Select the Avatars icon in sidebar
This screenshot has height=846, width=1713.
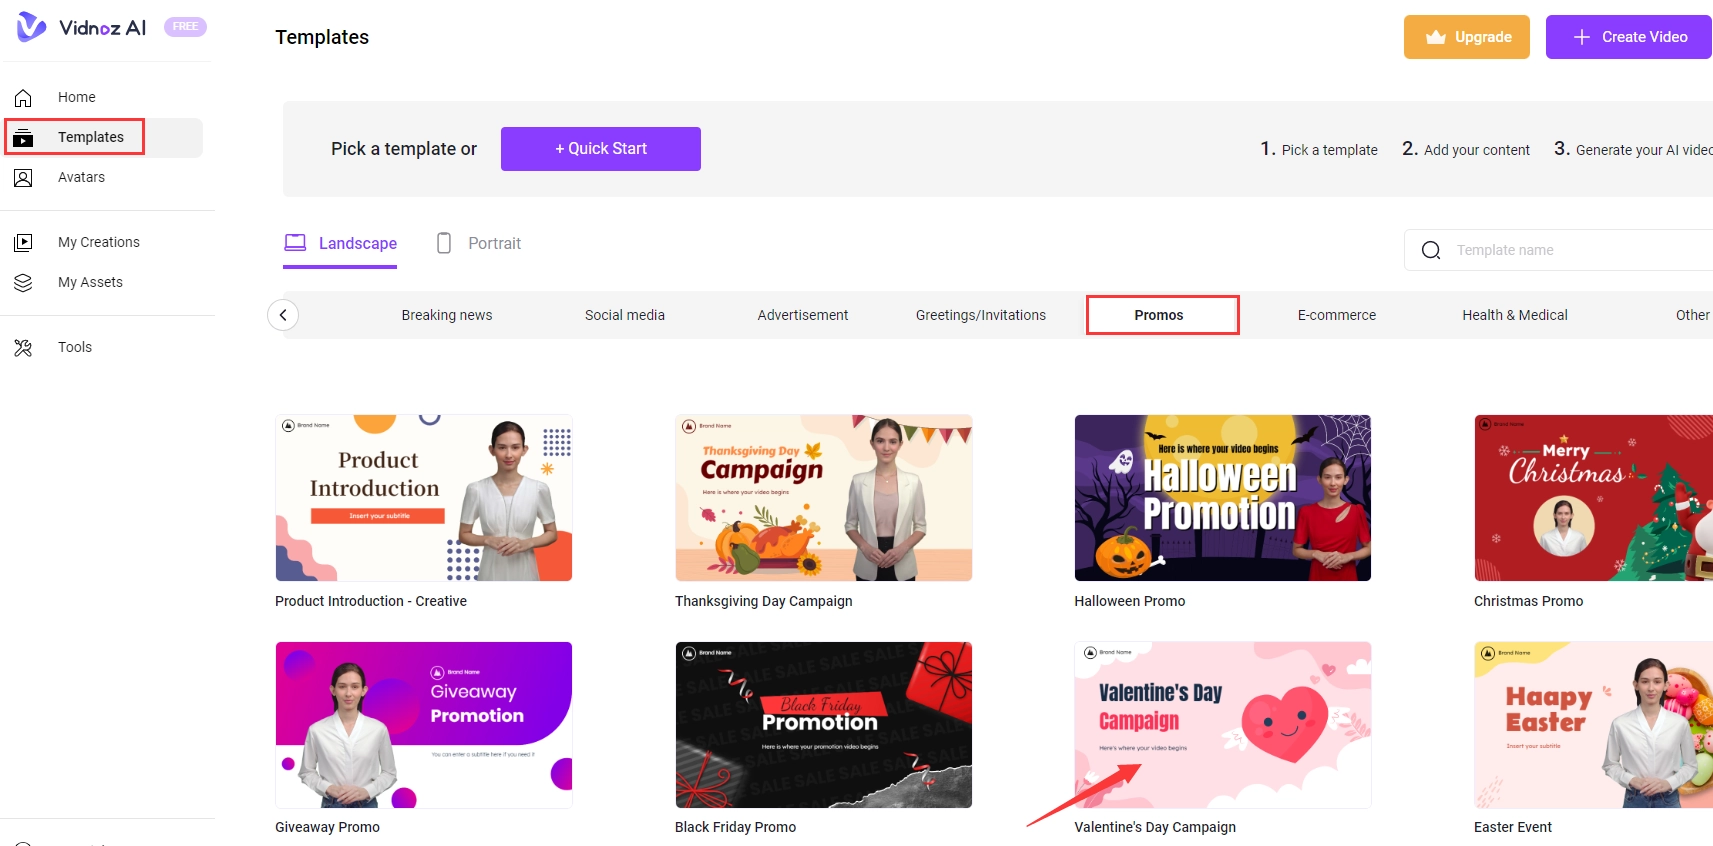pyautogui.click(x=23, y=178)
